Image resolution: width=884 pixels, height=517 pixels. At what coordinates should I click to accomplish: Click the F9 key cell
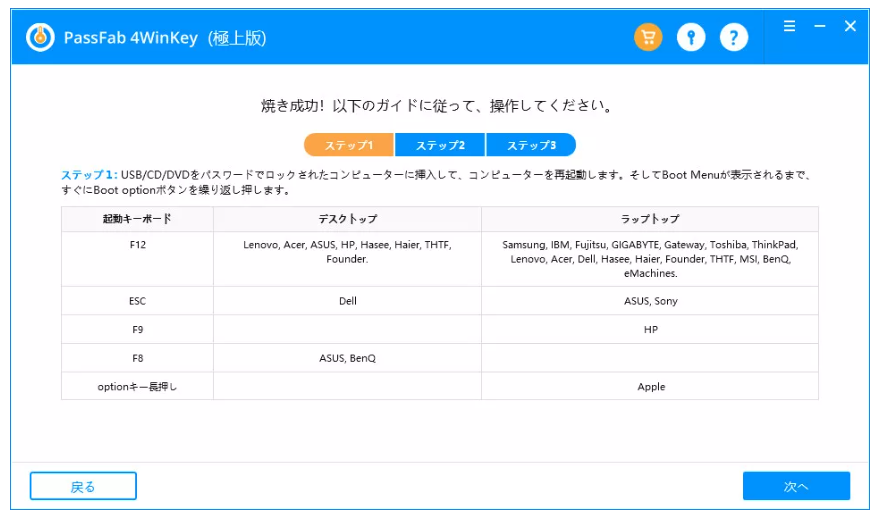click(x=138, y=329)
